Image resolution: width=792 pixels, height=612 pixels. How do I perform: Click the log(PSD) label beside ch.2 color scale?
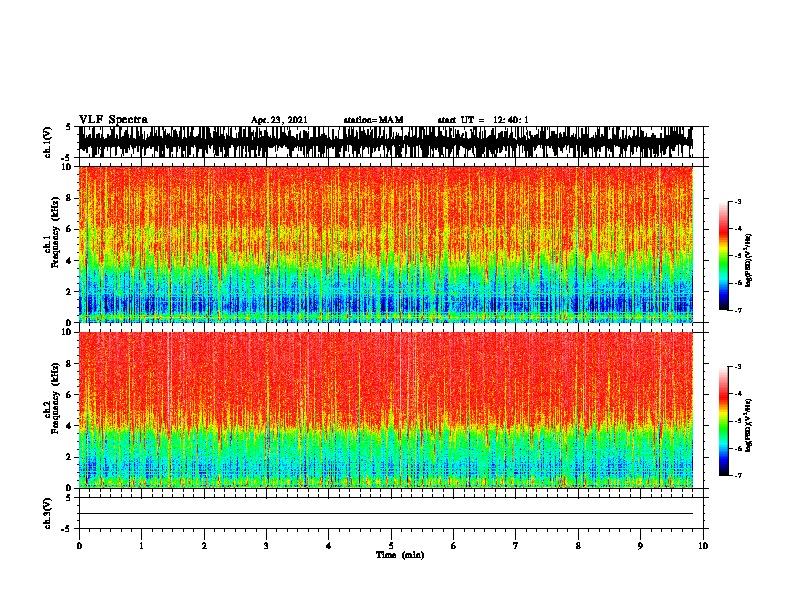(749, 425)
